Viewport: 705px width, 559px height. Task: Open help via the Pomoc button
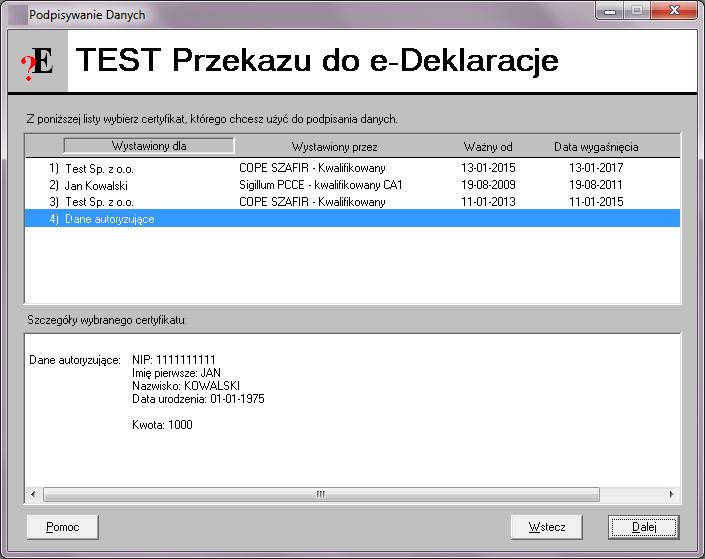pos(62,527)
